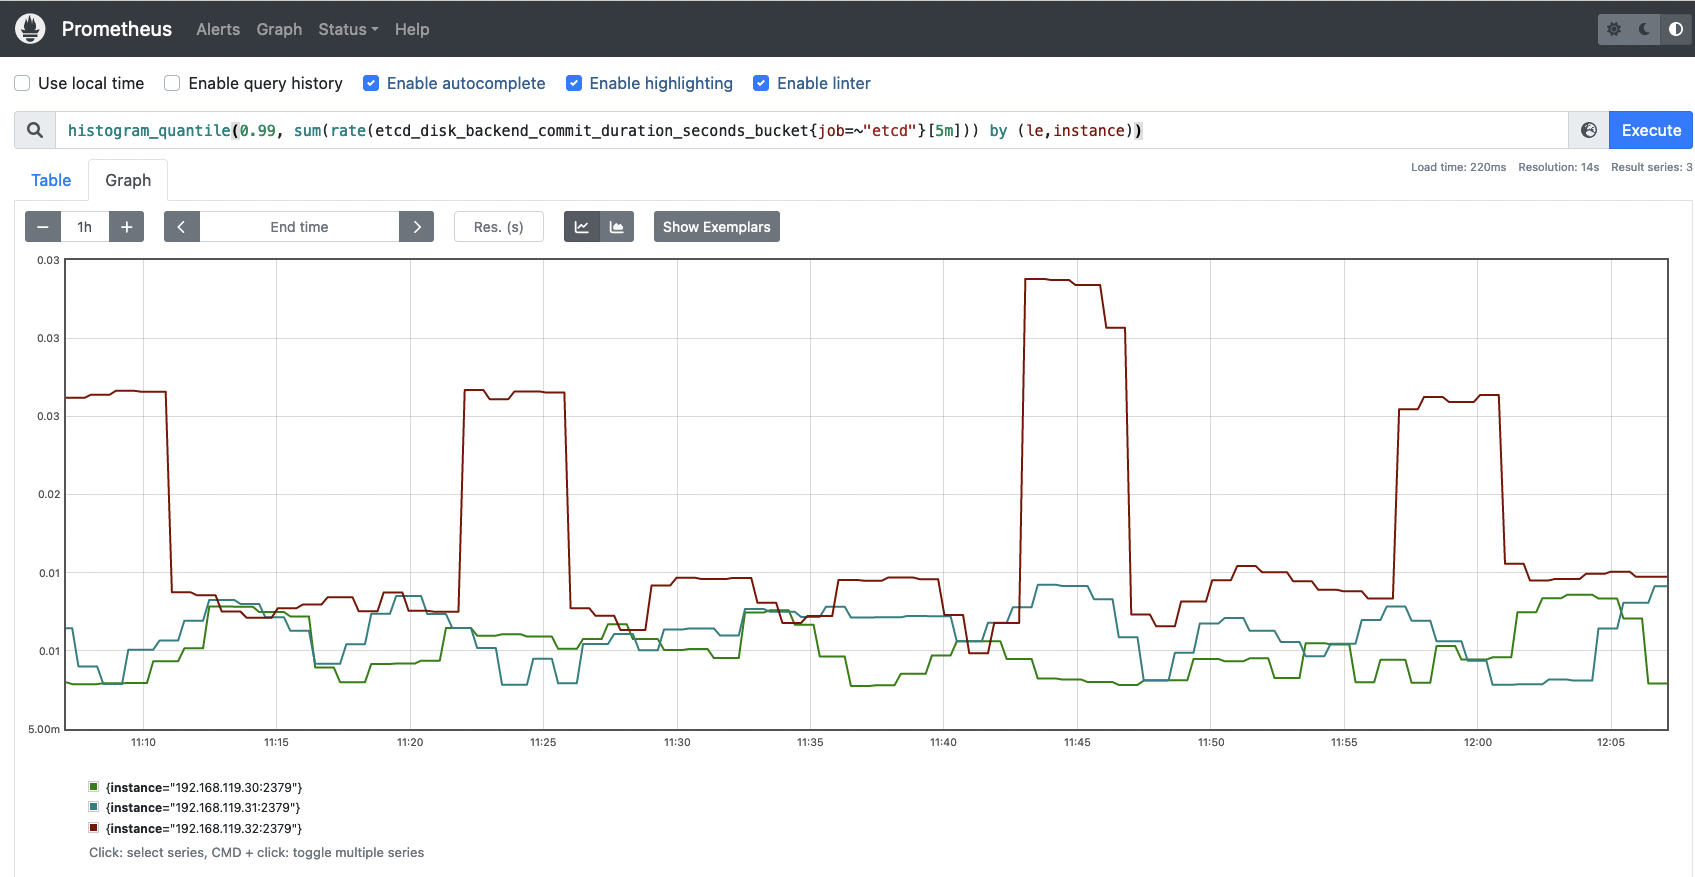Click the 12:00 x-axis label

click(1478, 742)
